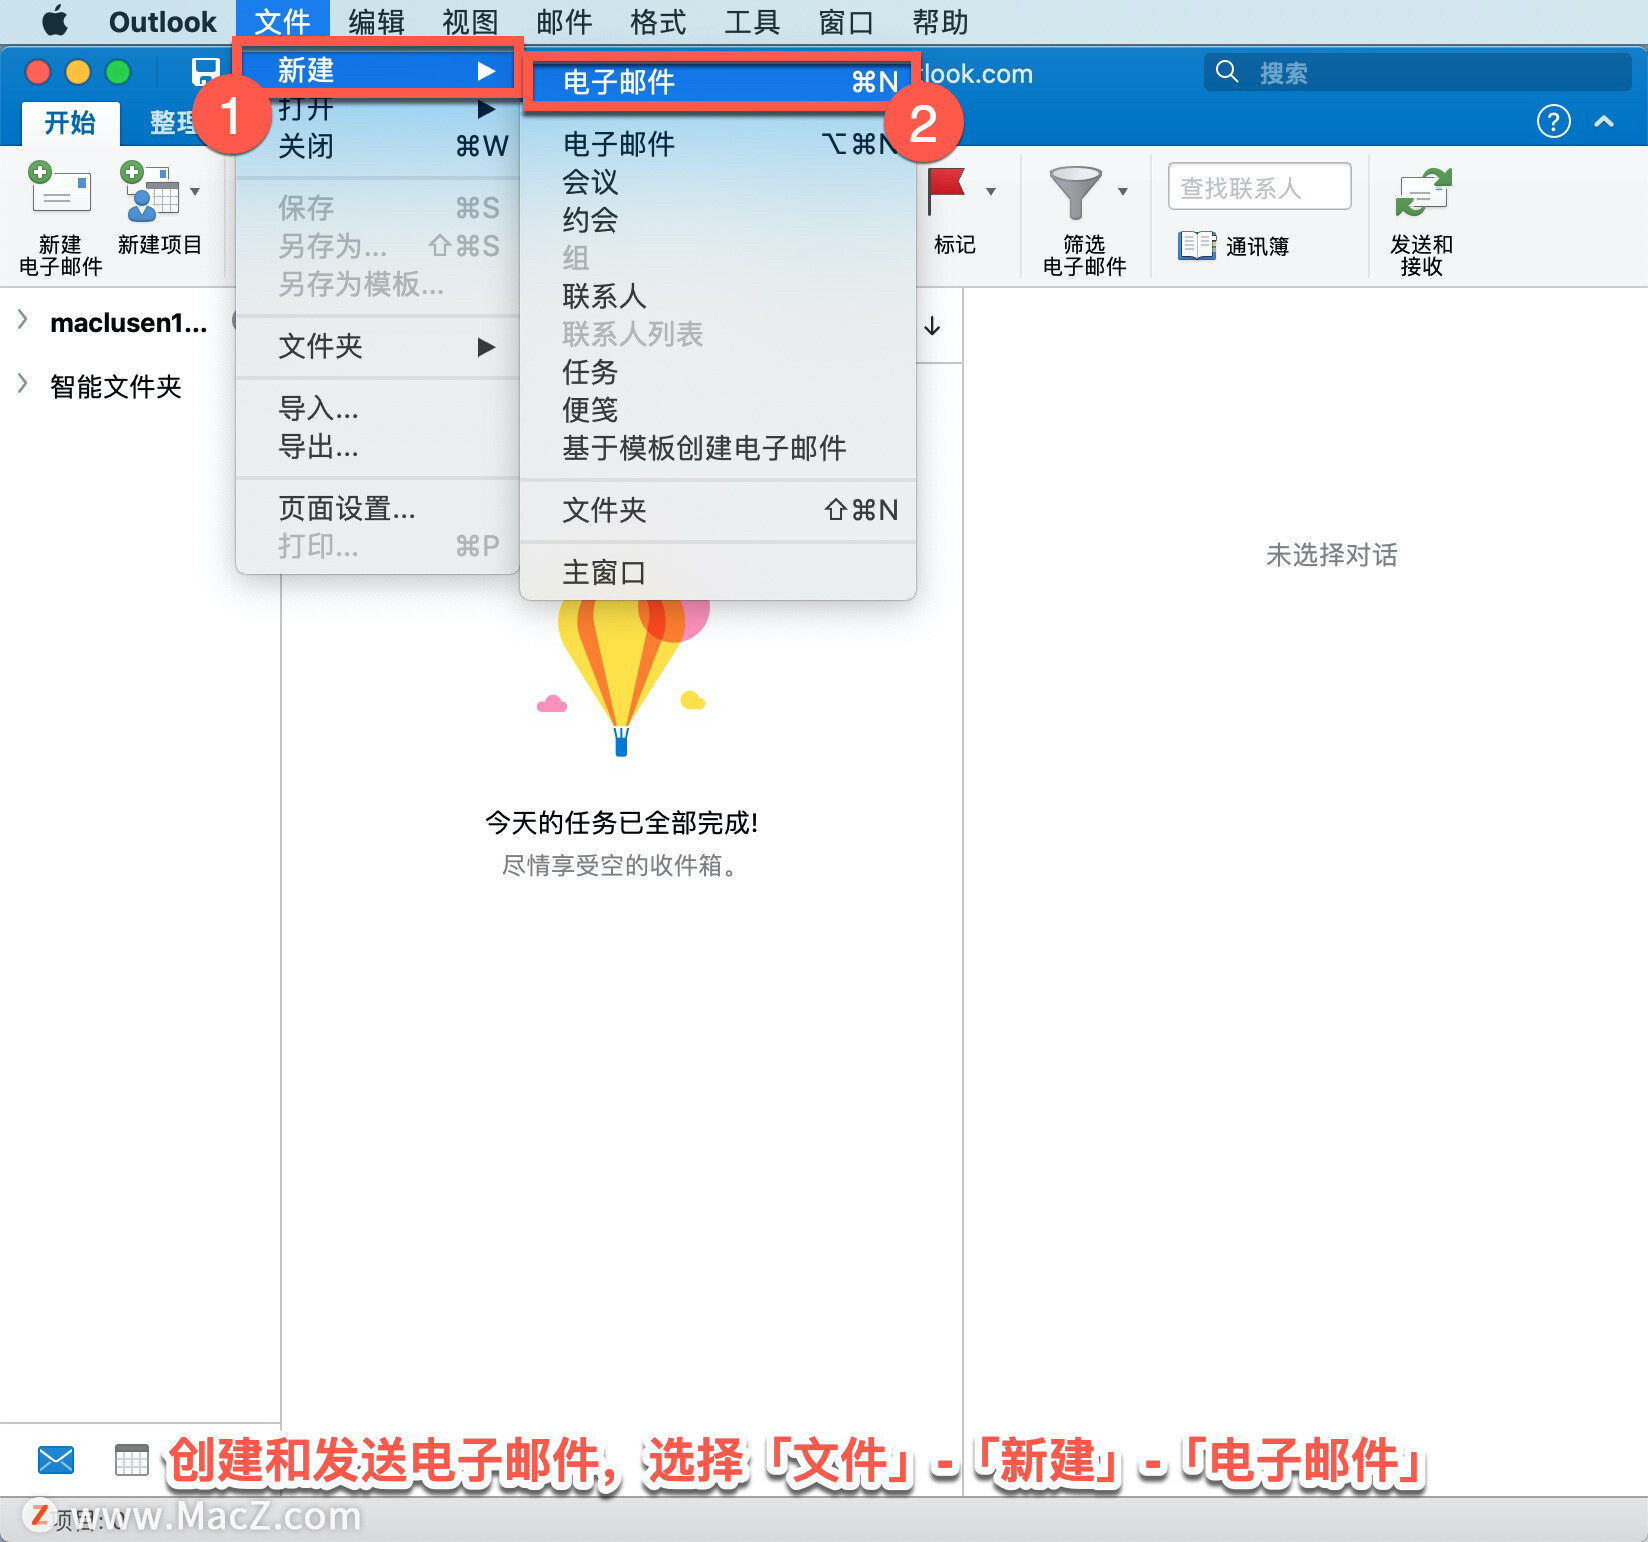Click the red flag 标记 icon
The width and height of the screenshot is (1648, 1542).
pyautogui.click(x=946, y=190)
